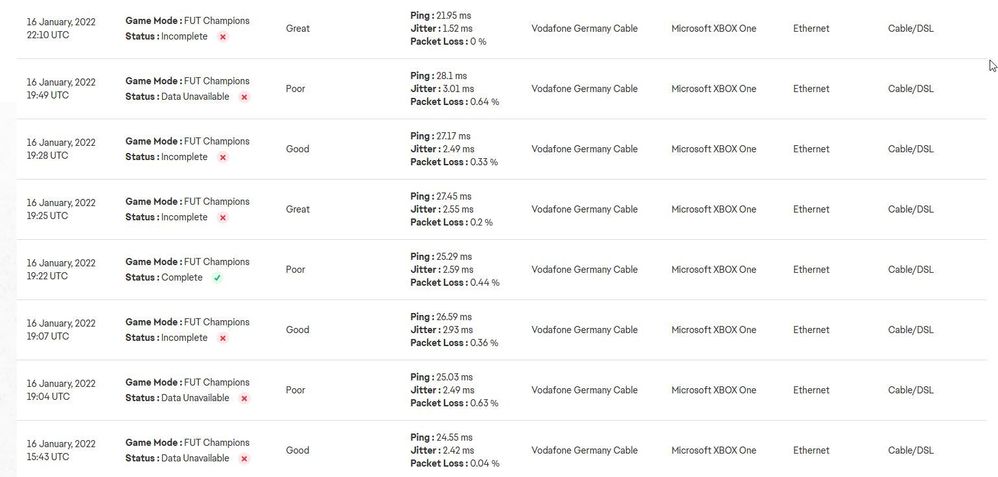This screenshot has height=477, width=998.
Task: Click Packet Loss 0.04 % value
Action: (484, 464)
